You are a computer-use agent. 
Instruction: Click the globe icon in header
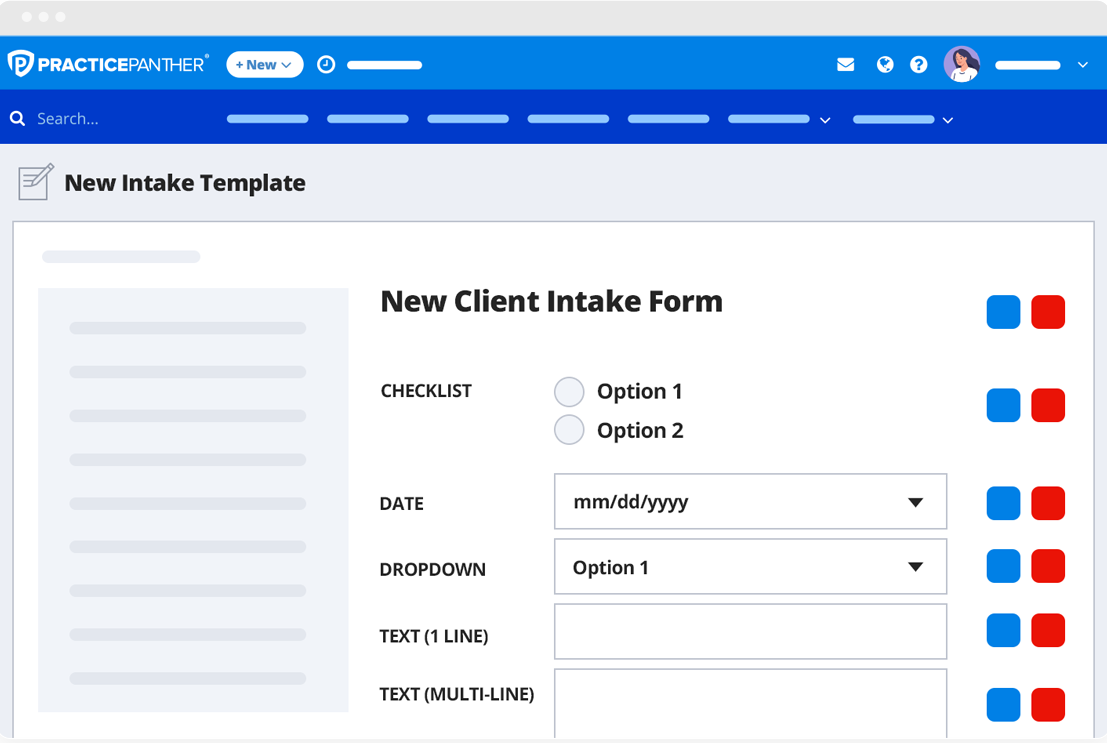(885, 65)
